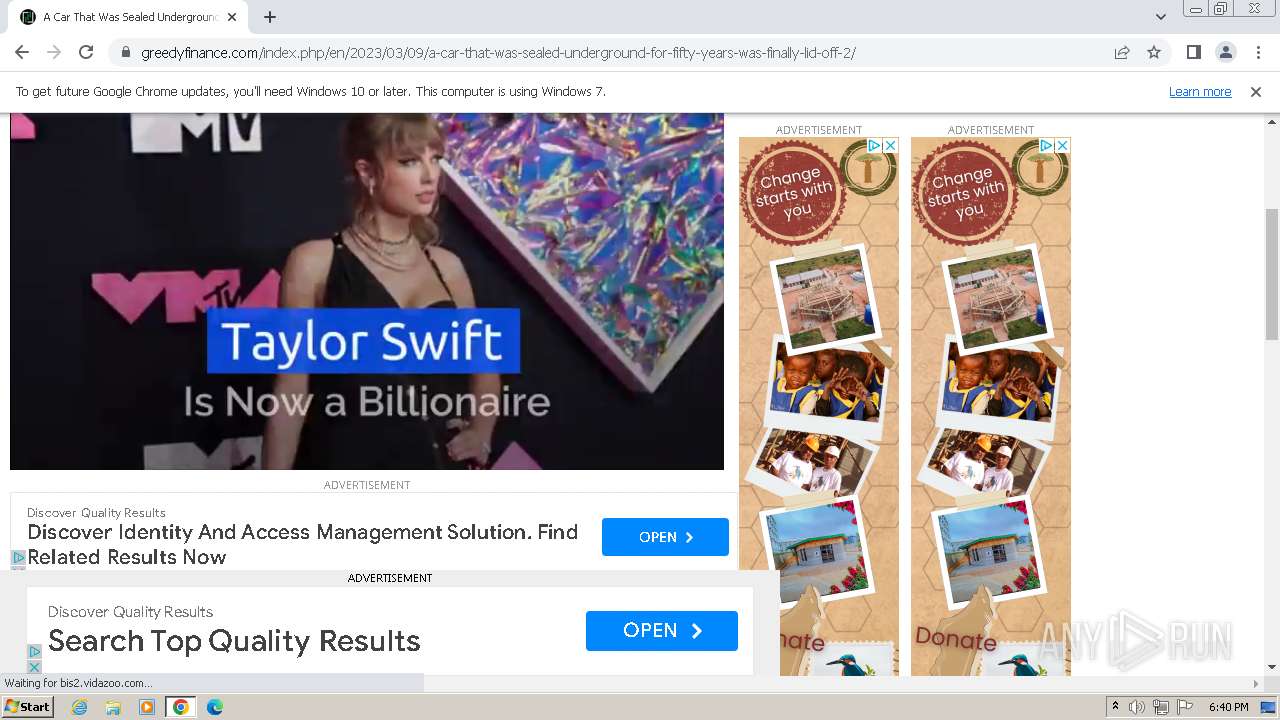
Task: Open Chrome profile avatar
Action: [1225, 53]
